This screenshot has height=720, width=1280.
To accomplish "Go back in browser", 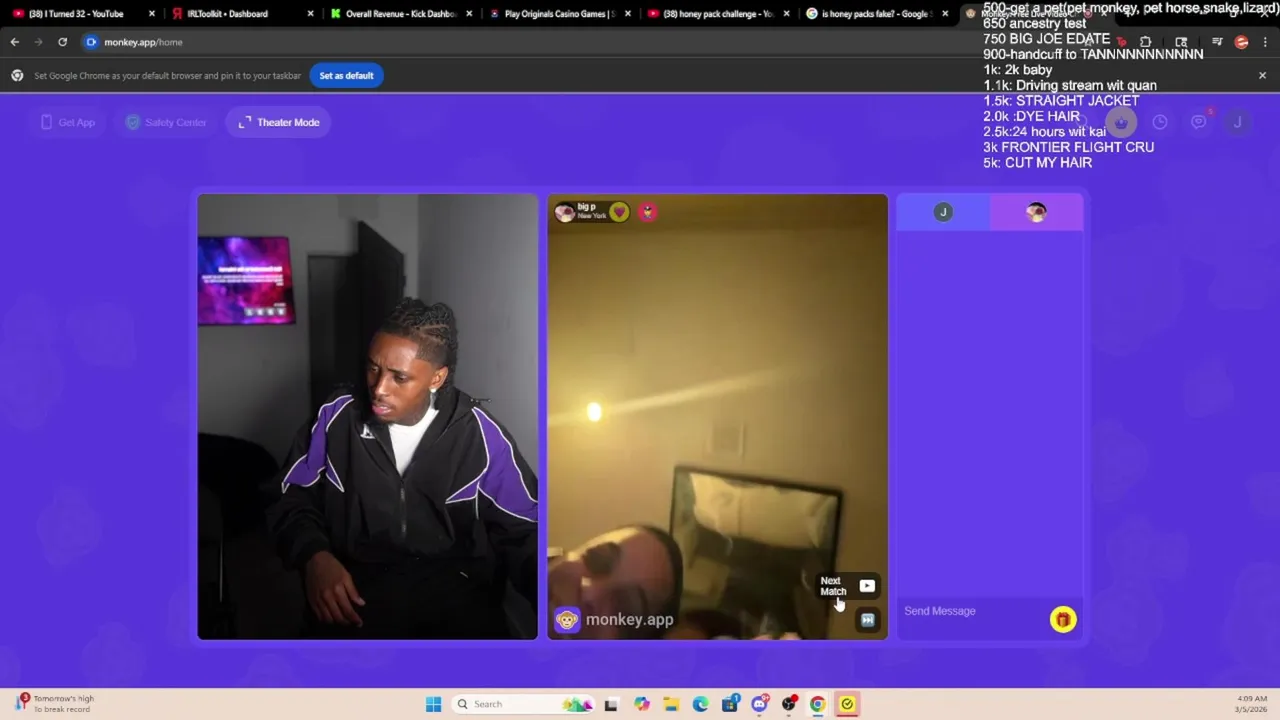I will [x=15, y=42].
